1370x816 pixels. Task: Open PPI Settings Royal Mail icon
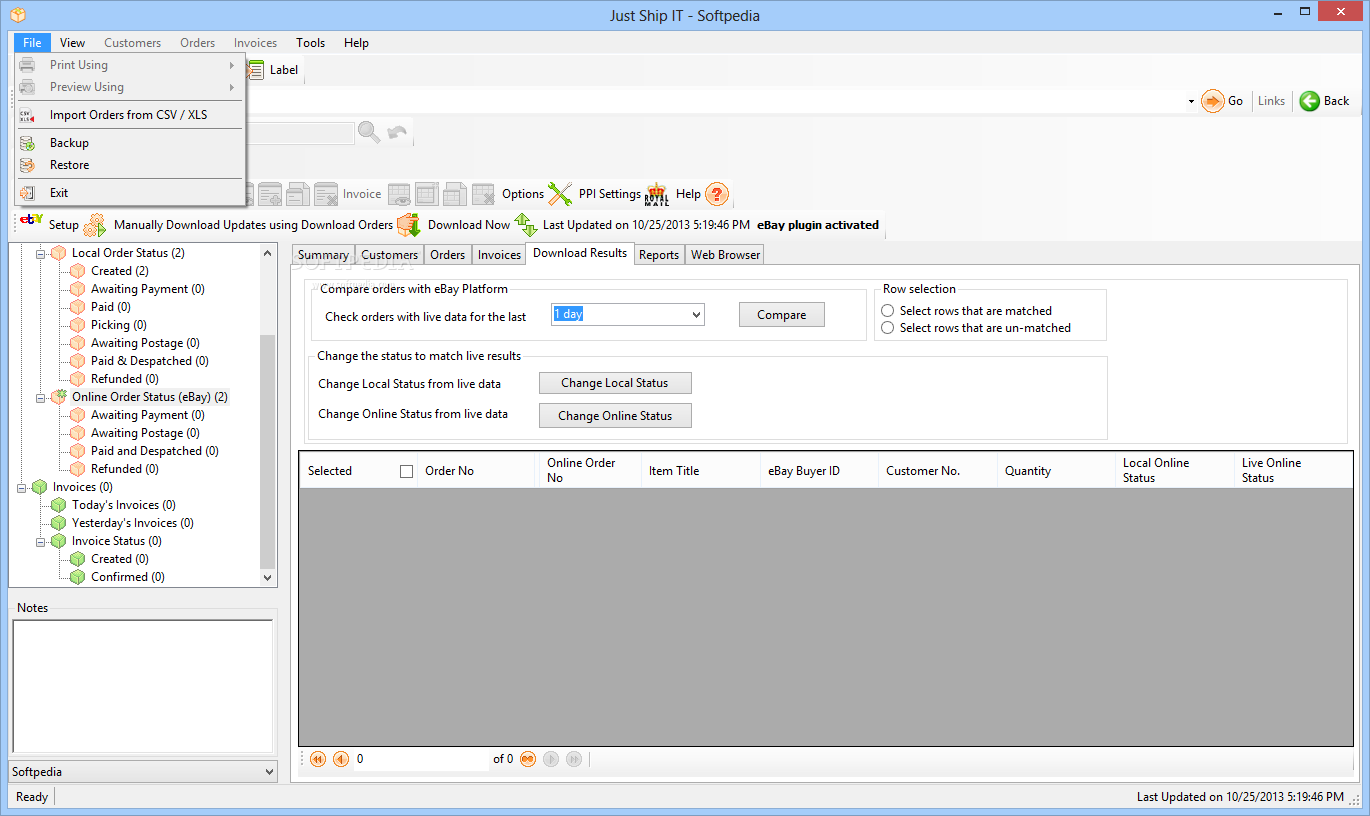pos(657,194)
